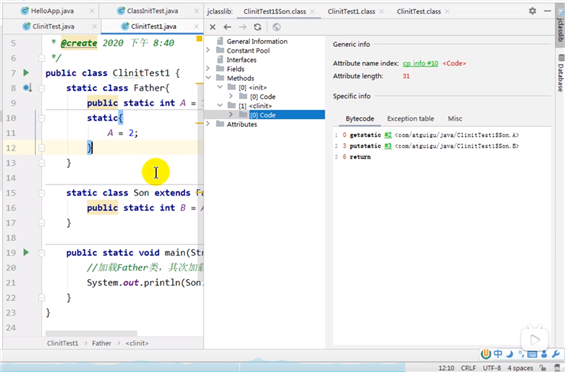Toggle read-only lock in status bar
Viewport: 565px width, 372px height.
click(x=543, y=368)
